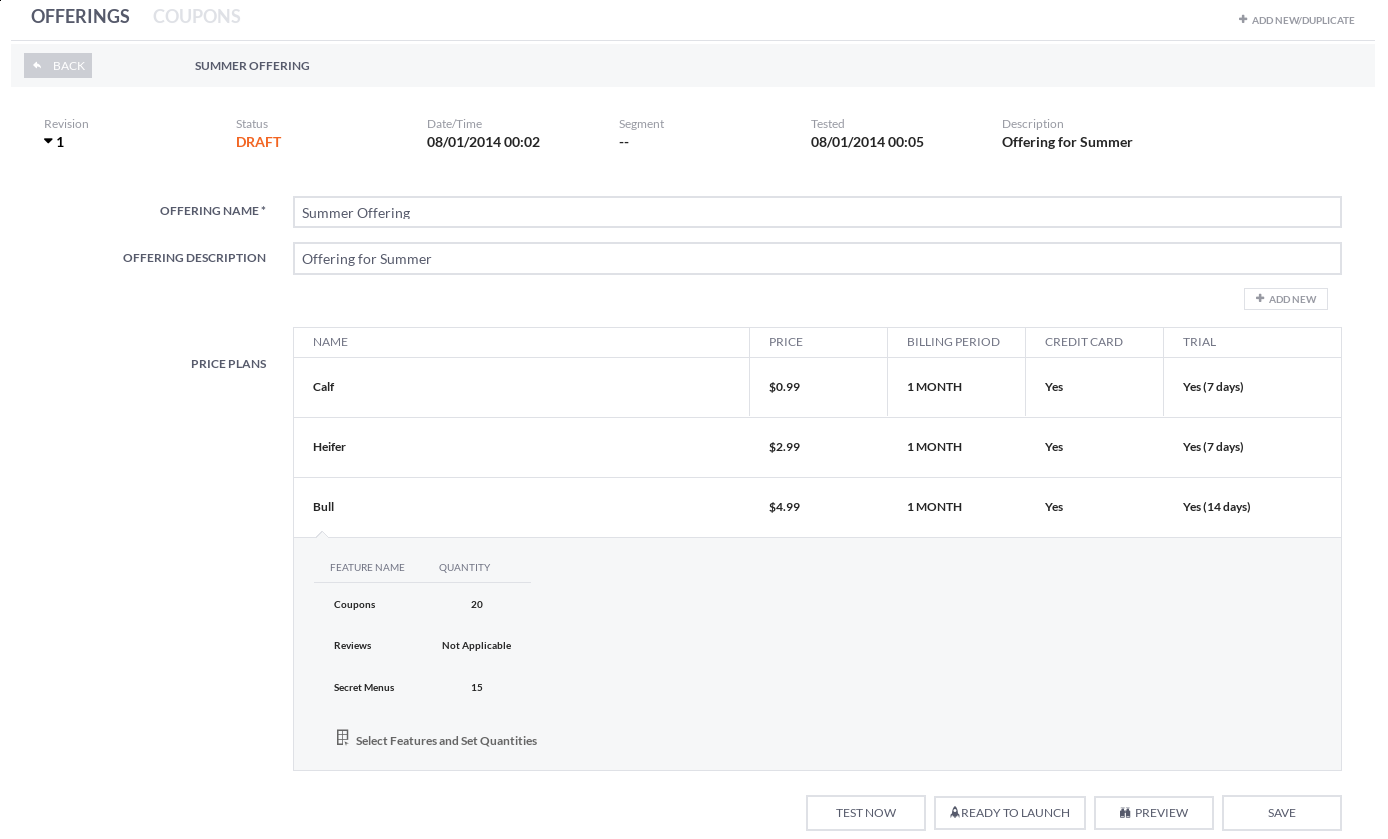Viewport: 1388px width, 839px height.
Task: Expand the Calf price plan row
Action: pos(323,387)
